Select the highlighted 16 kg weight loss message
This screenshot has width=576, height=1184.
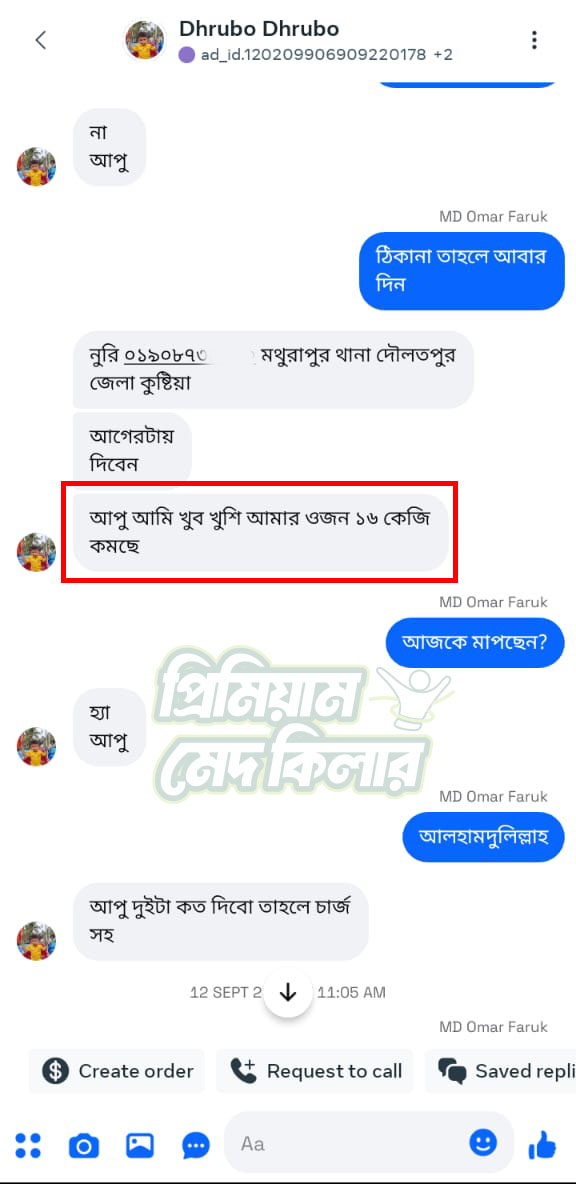pyautogui.click(x=261, y=532)
